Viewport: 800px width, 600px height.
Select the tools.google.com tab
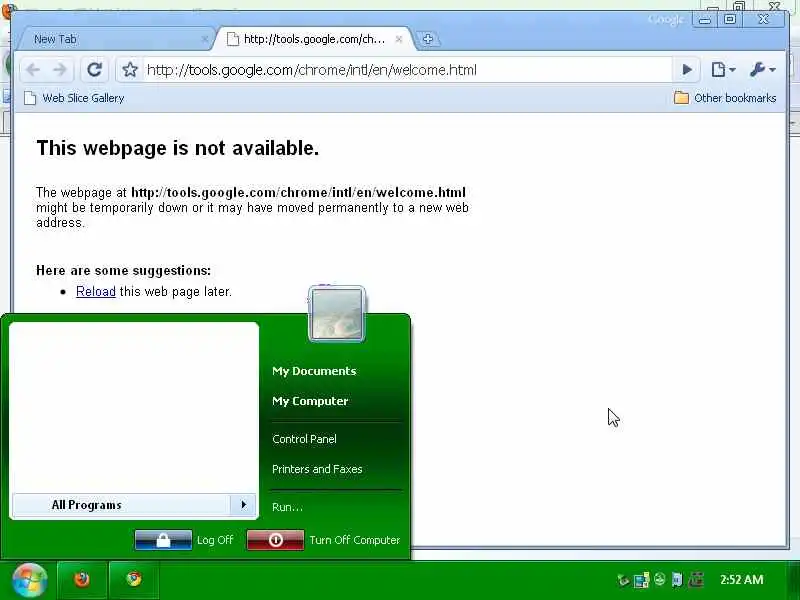[314, 39]
